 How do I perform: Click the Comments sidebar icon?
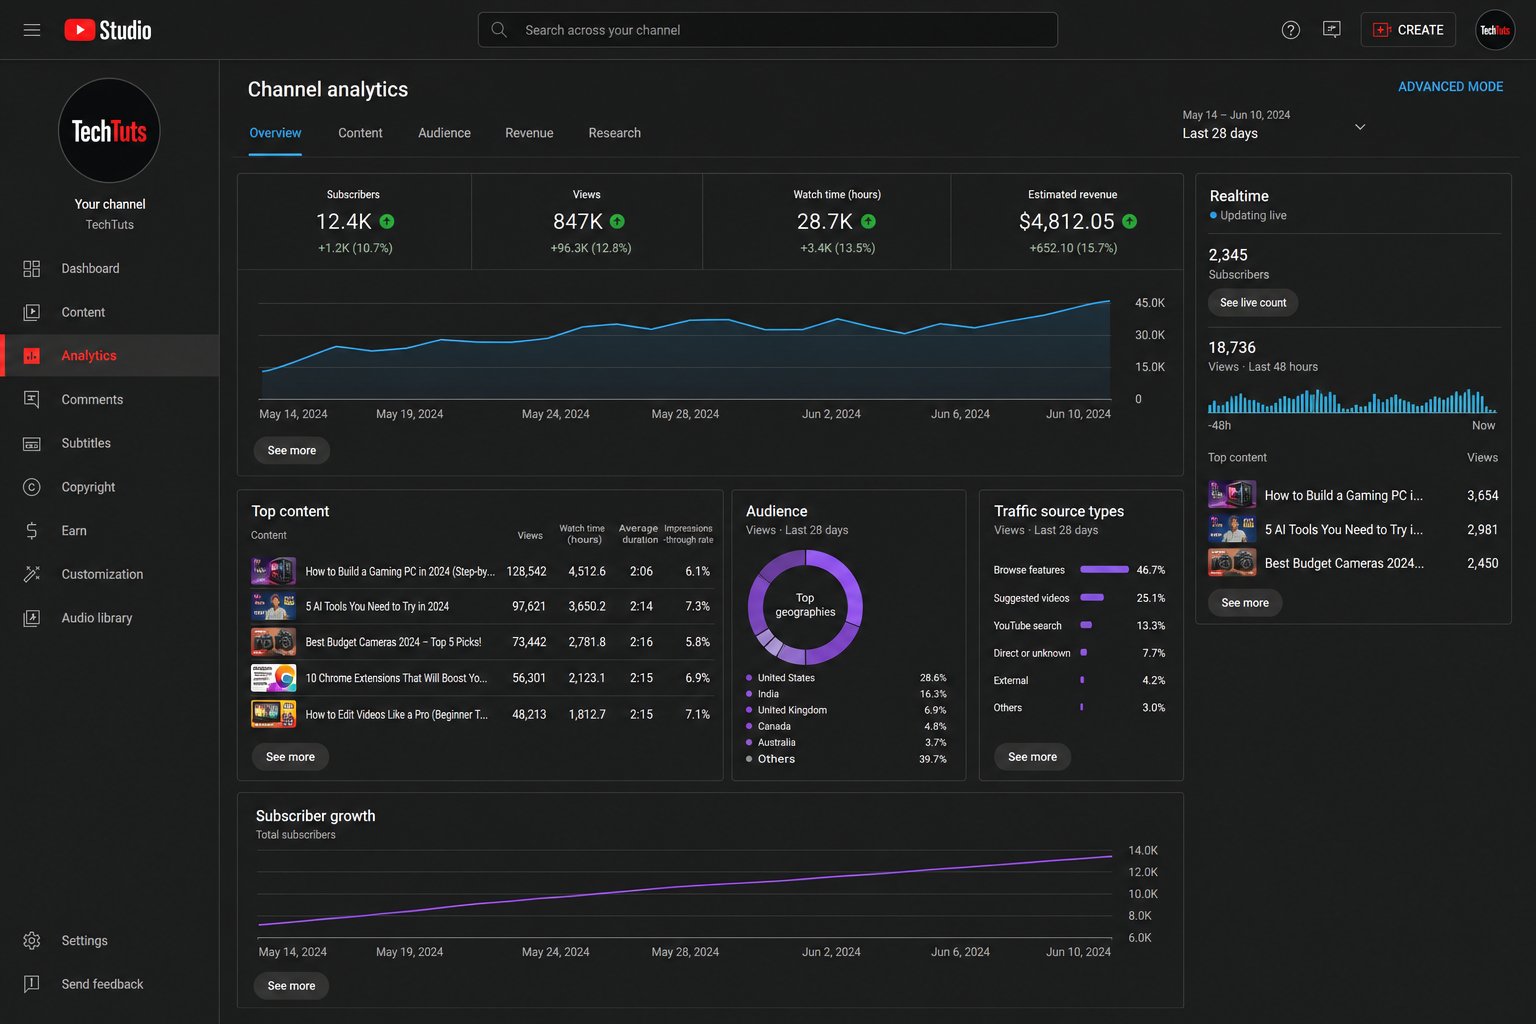[32, 399]
